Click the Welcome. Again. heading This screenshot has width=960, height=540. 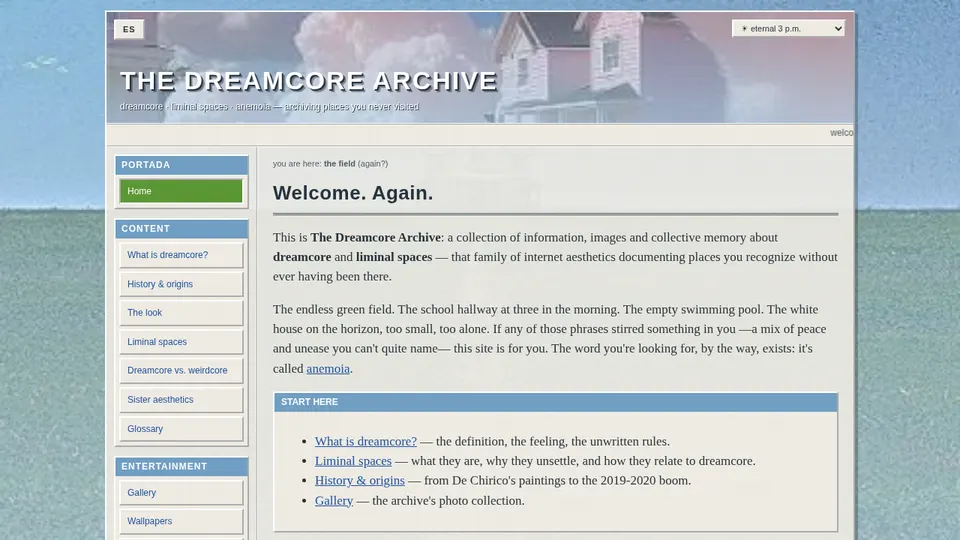tap(353, 193)
